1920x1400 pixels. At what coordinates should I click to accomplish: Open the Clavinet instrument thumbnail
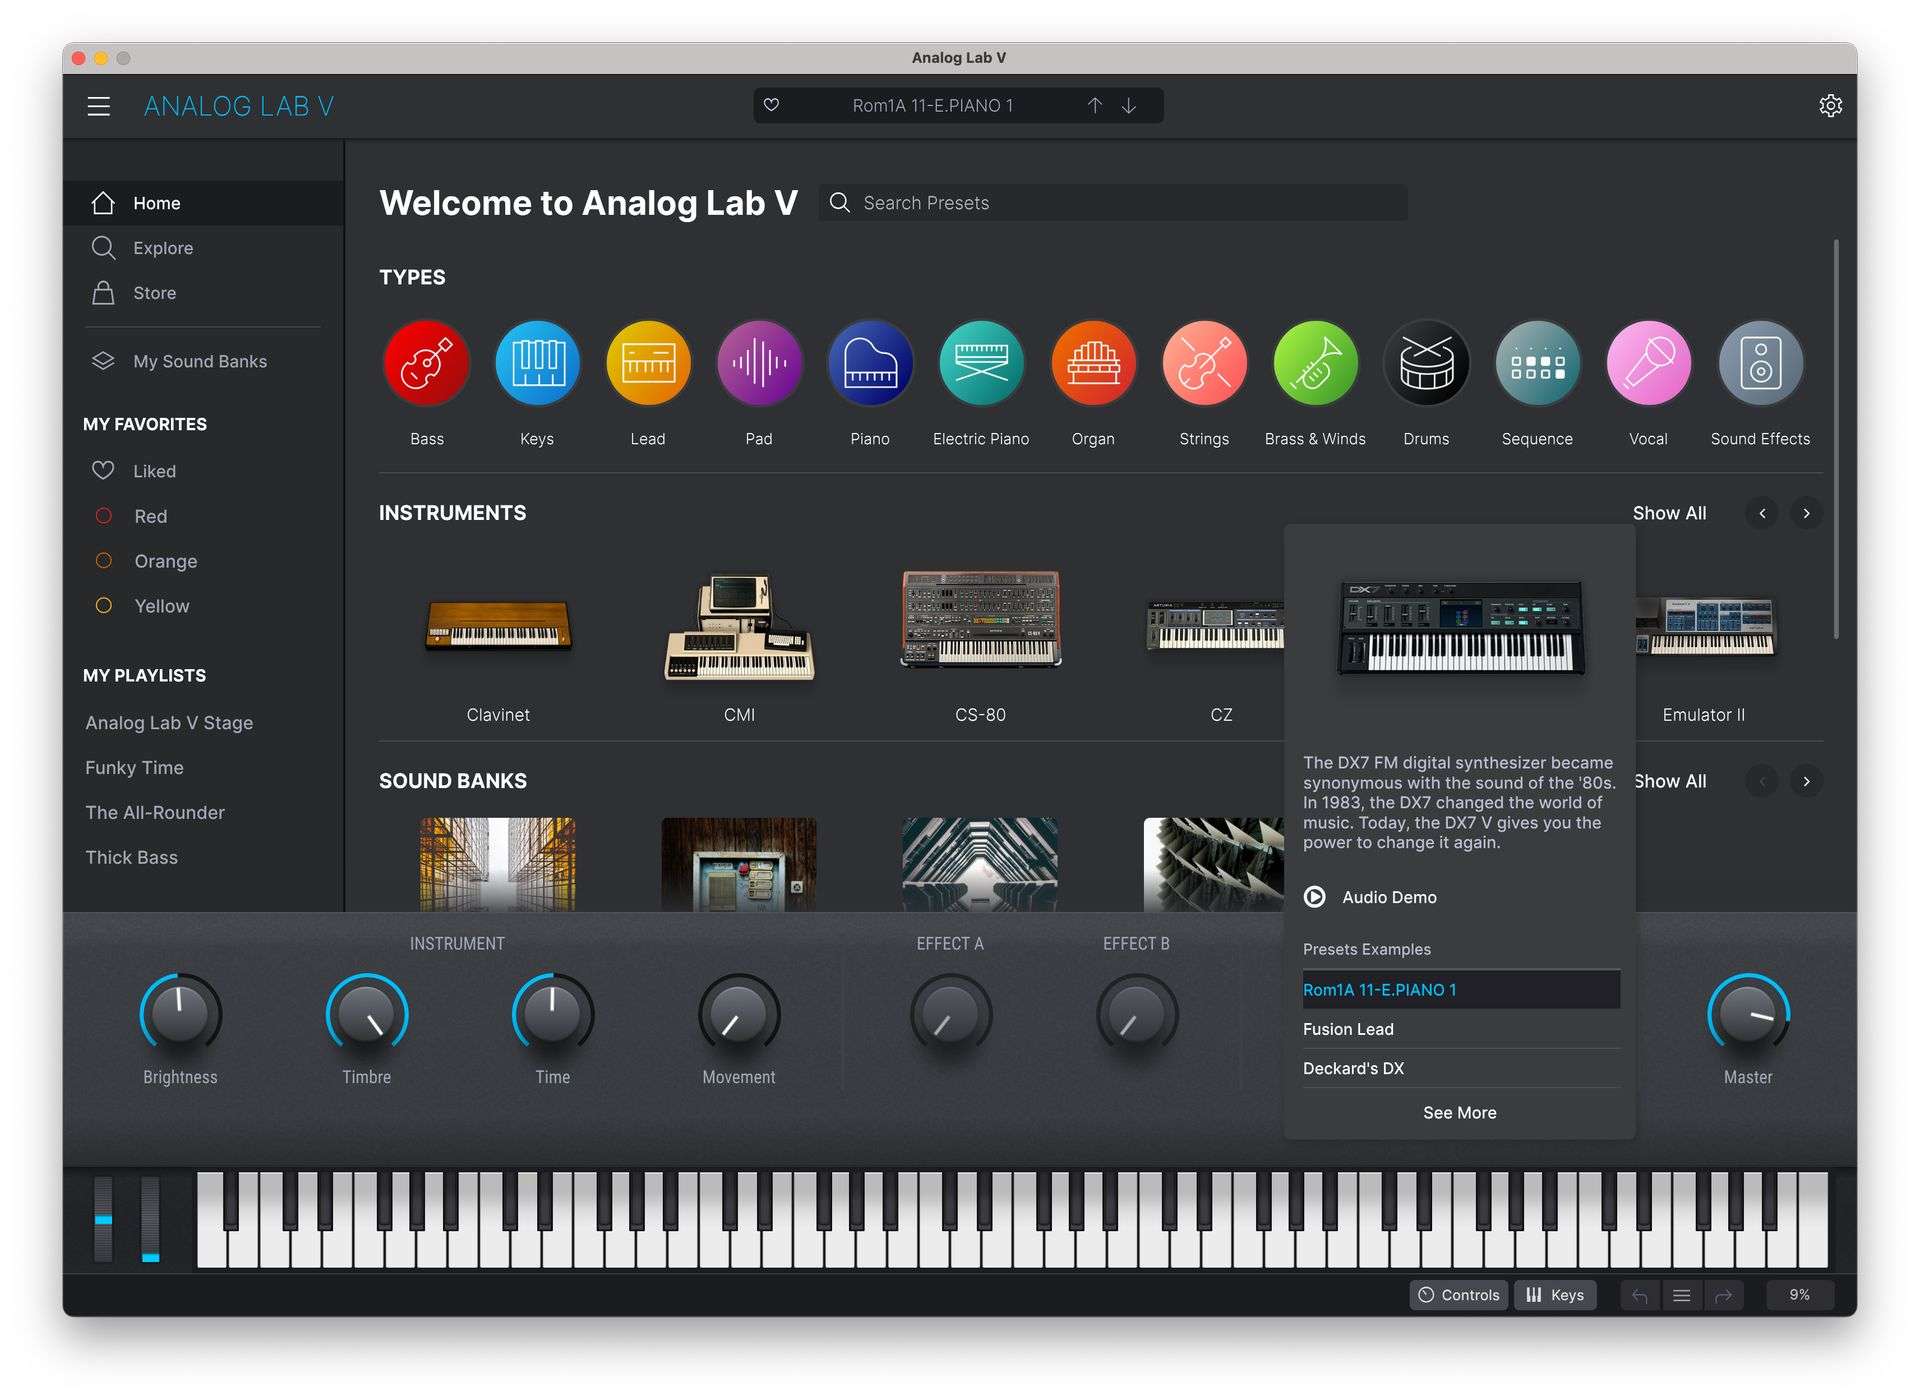pos(498,625)
